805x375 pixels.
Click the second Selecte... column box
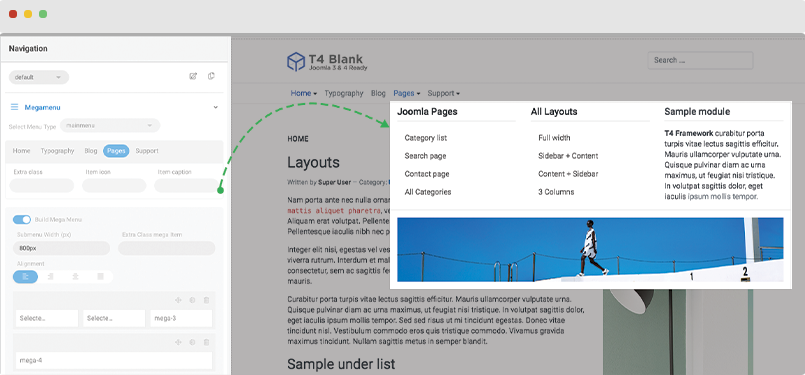point(114,318)
